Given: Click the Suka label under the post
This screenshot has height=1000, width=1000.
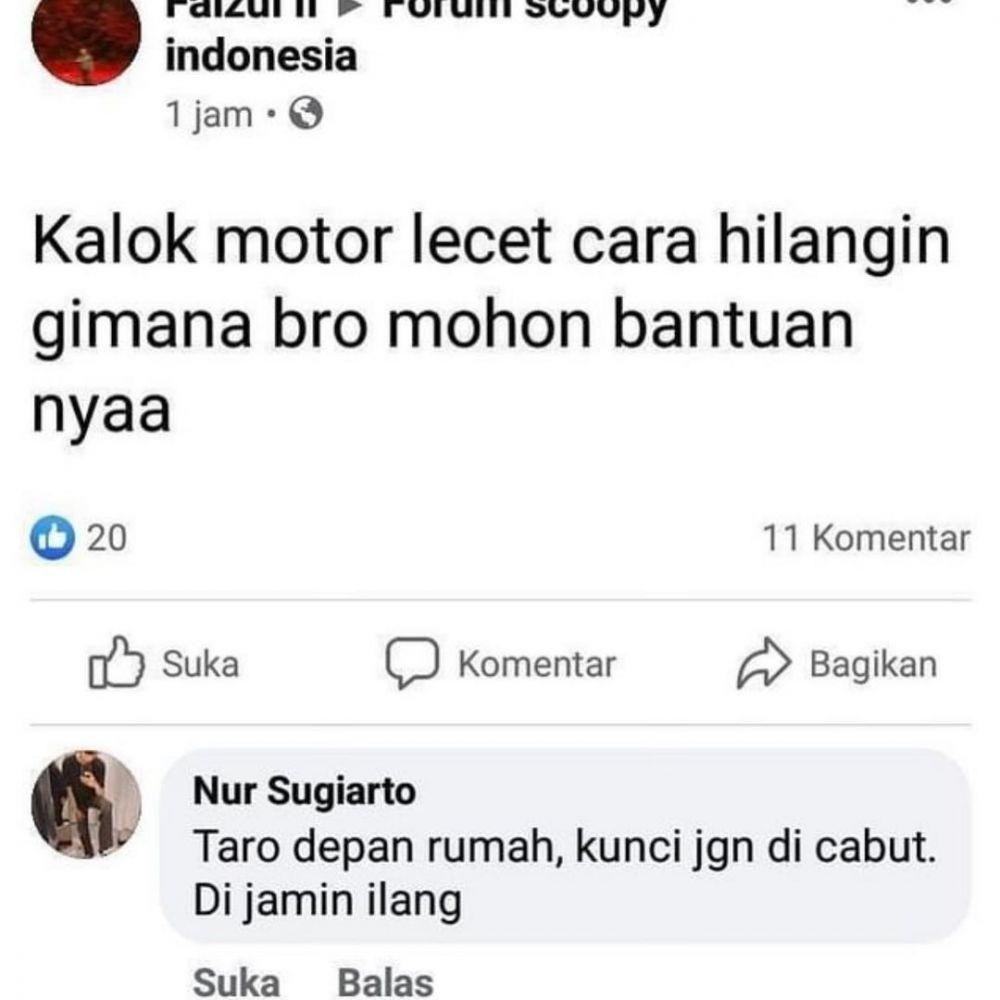Looking at the screenshot, I should [200, 664].
